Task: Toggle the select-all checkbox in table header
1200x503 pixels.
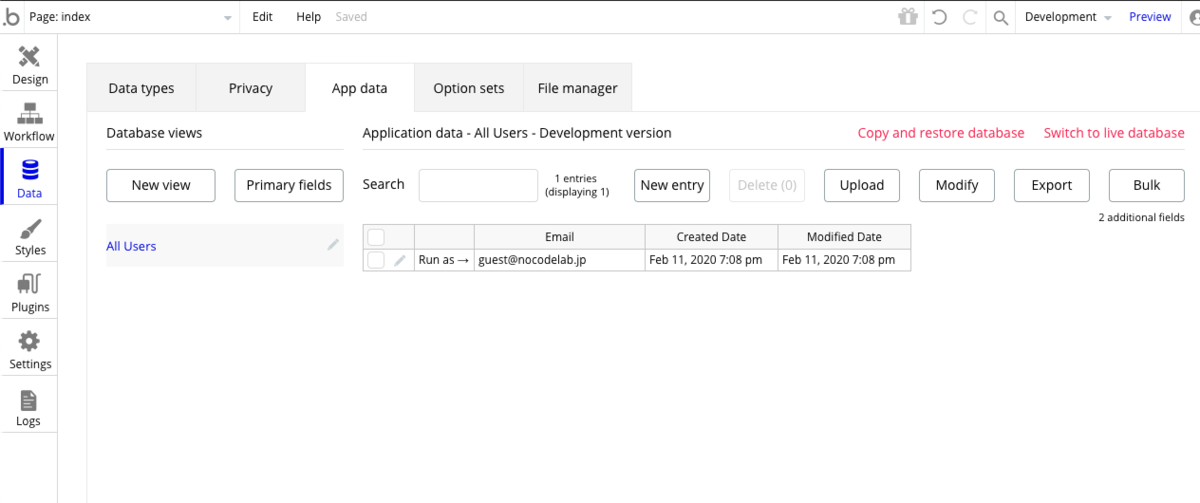Action: [x=376, y=237]
